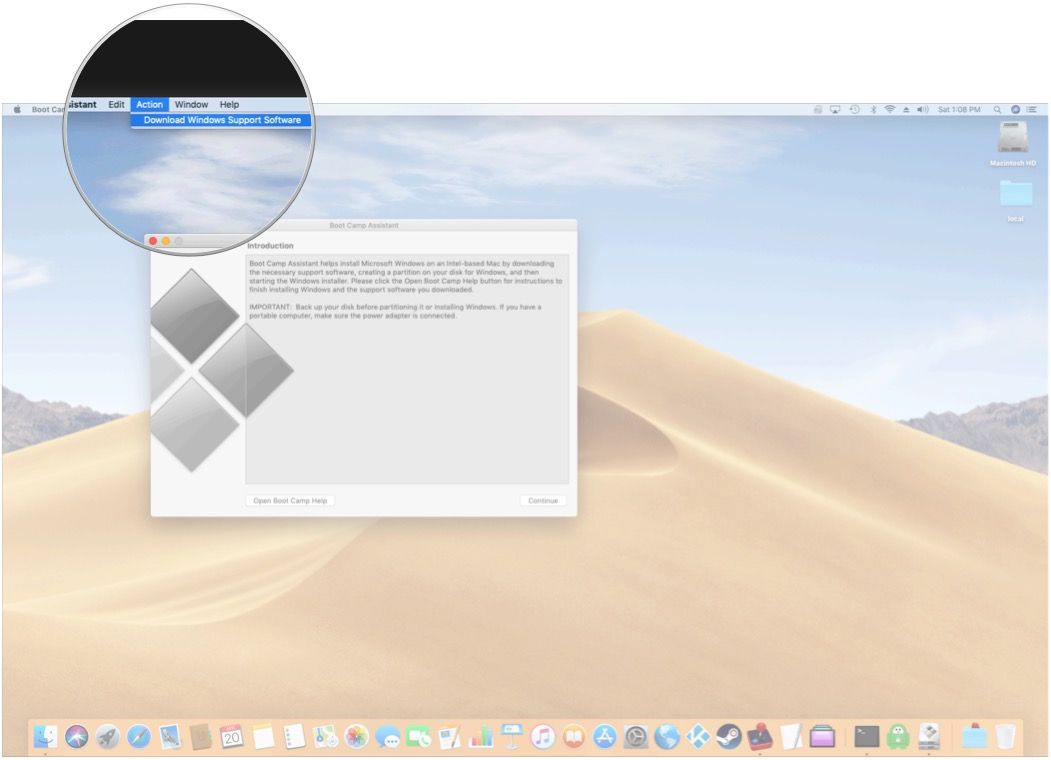The width and height of the screenshot is (1051, 760).
Task: Select Download Windows Support Software
Action: coord(222,120)
